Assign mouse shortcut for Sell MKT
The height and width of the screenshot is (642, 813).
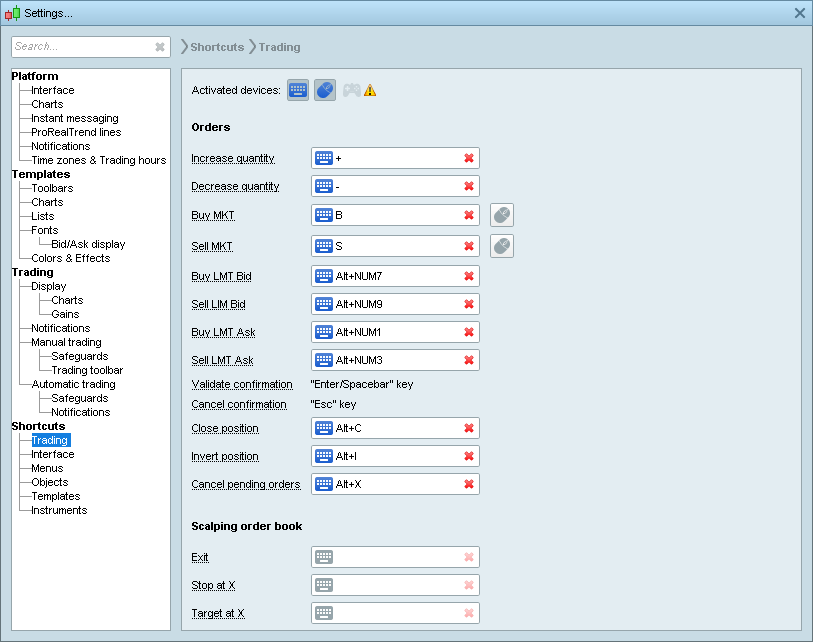[x=502, y=246]
